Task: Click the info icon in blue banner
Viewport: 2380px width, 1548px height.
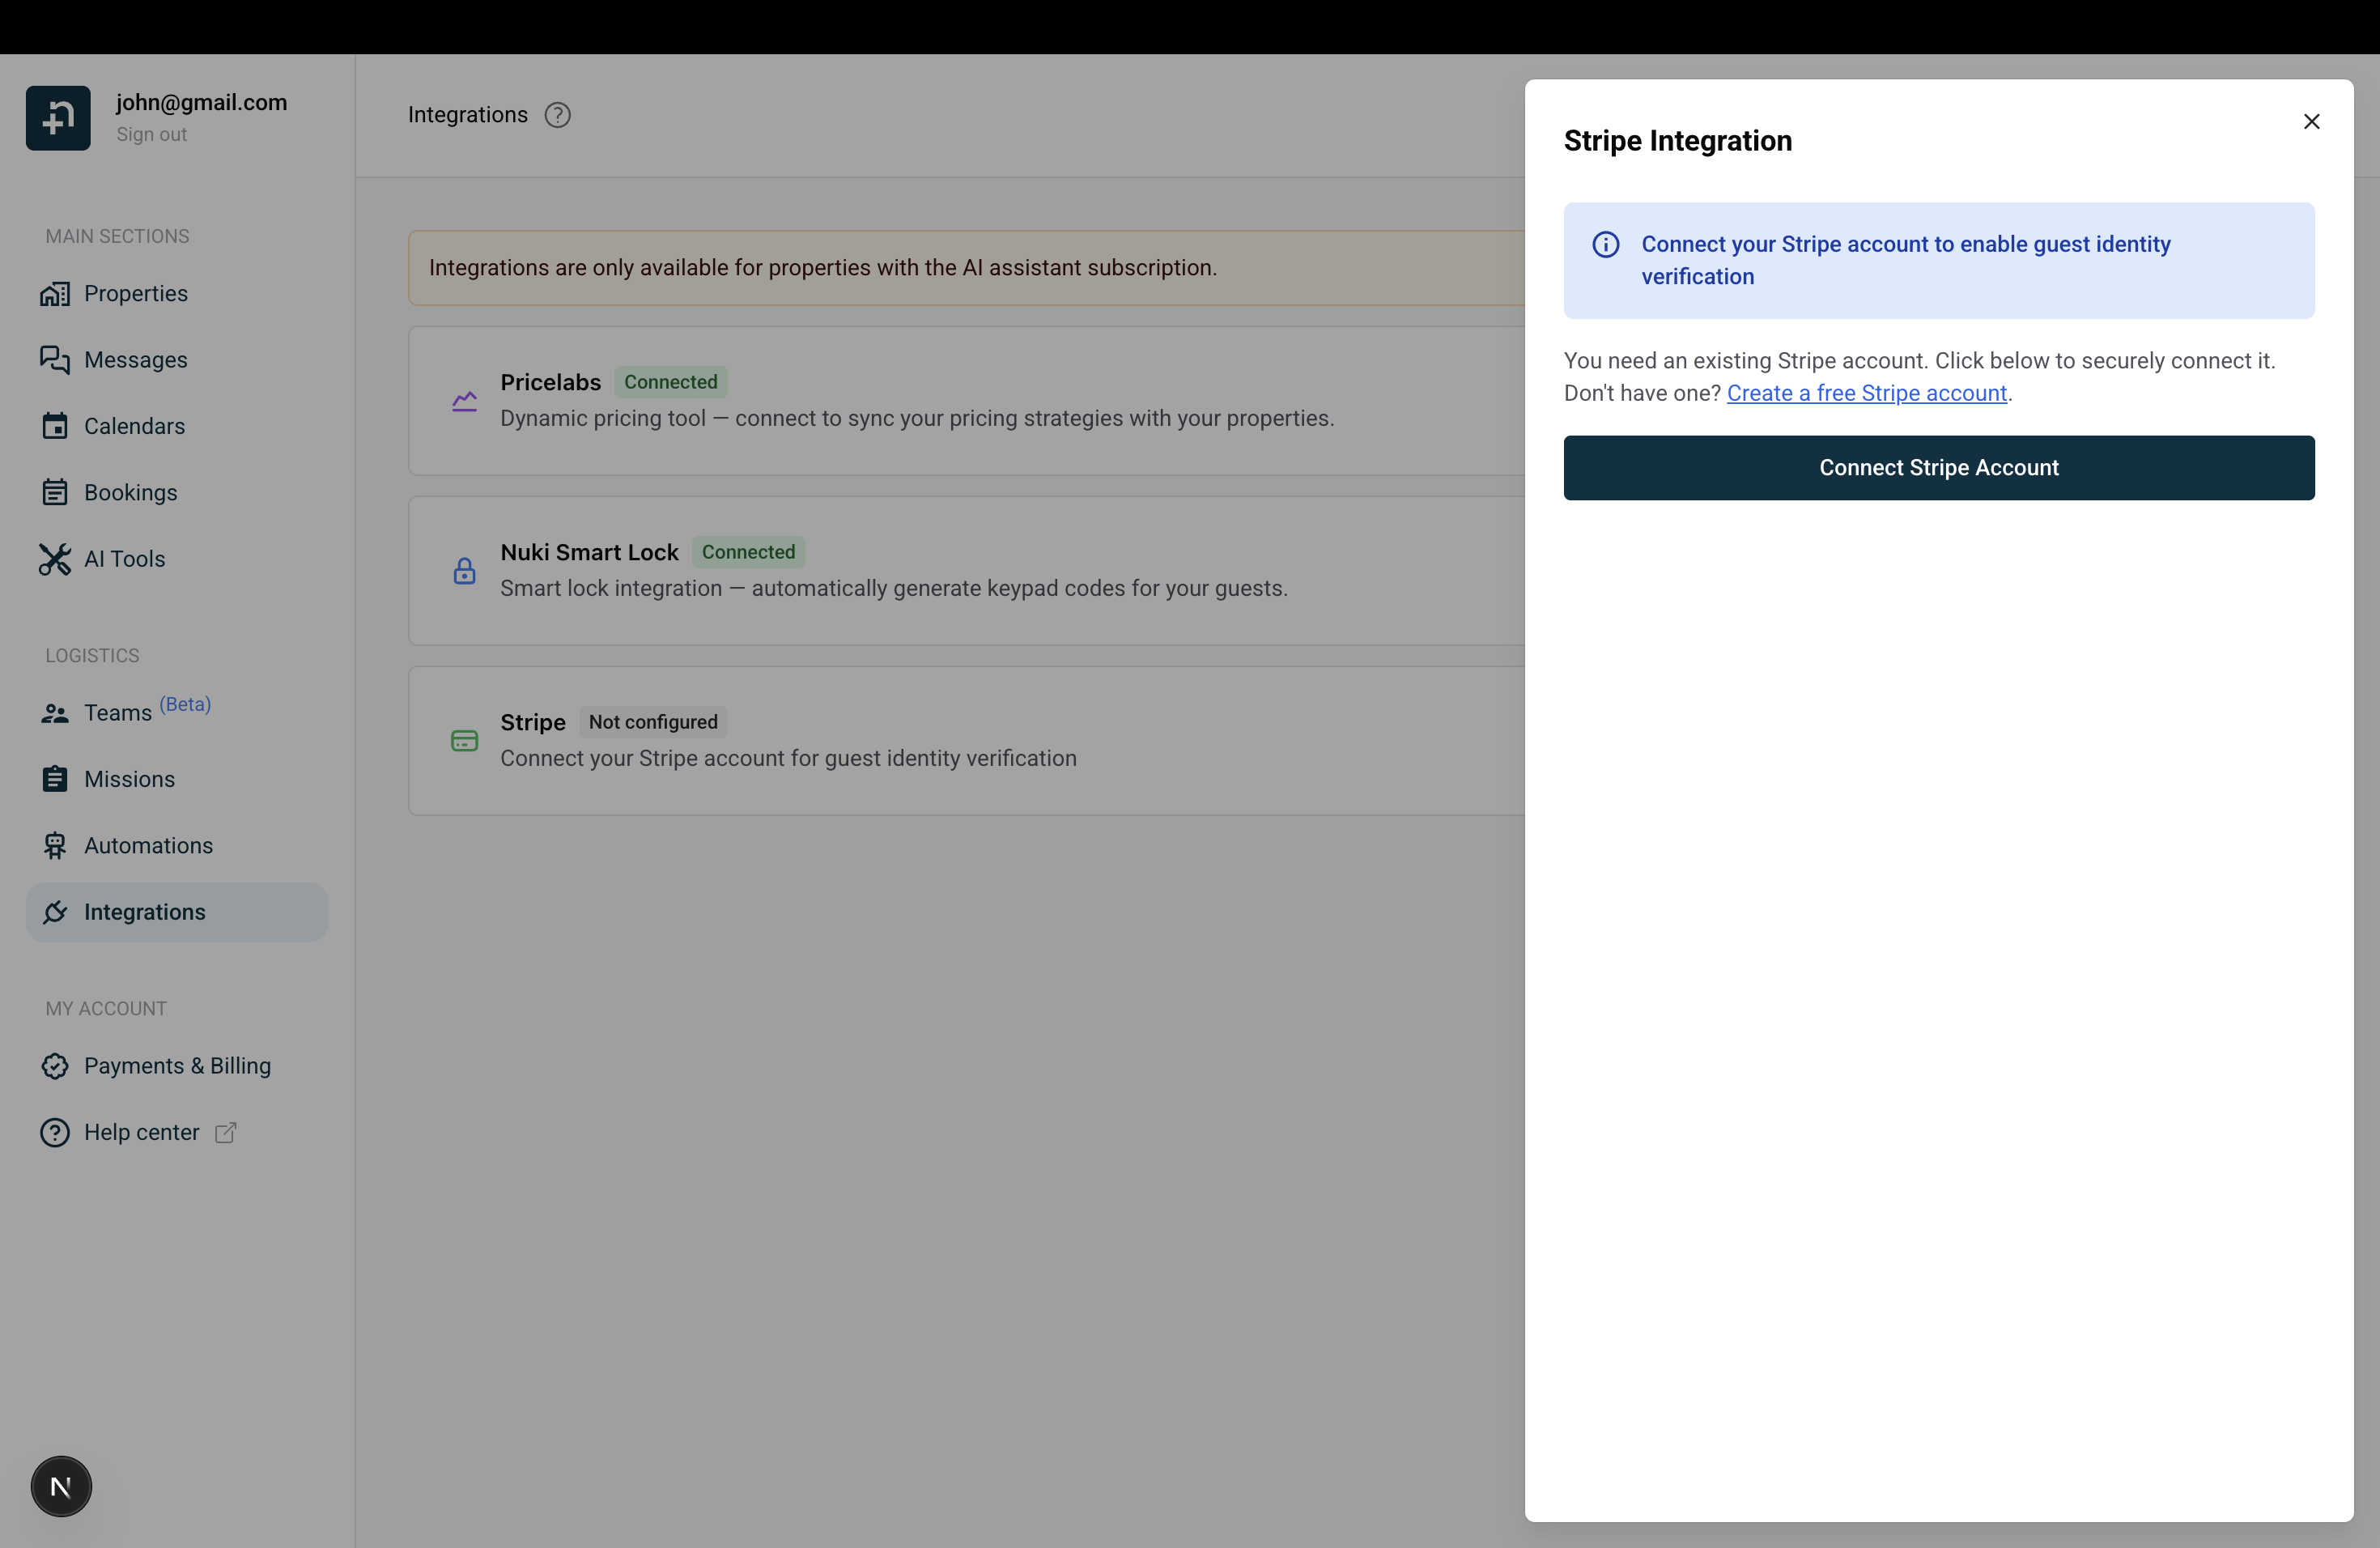Action: [x=1605, y=245]
